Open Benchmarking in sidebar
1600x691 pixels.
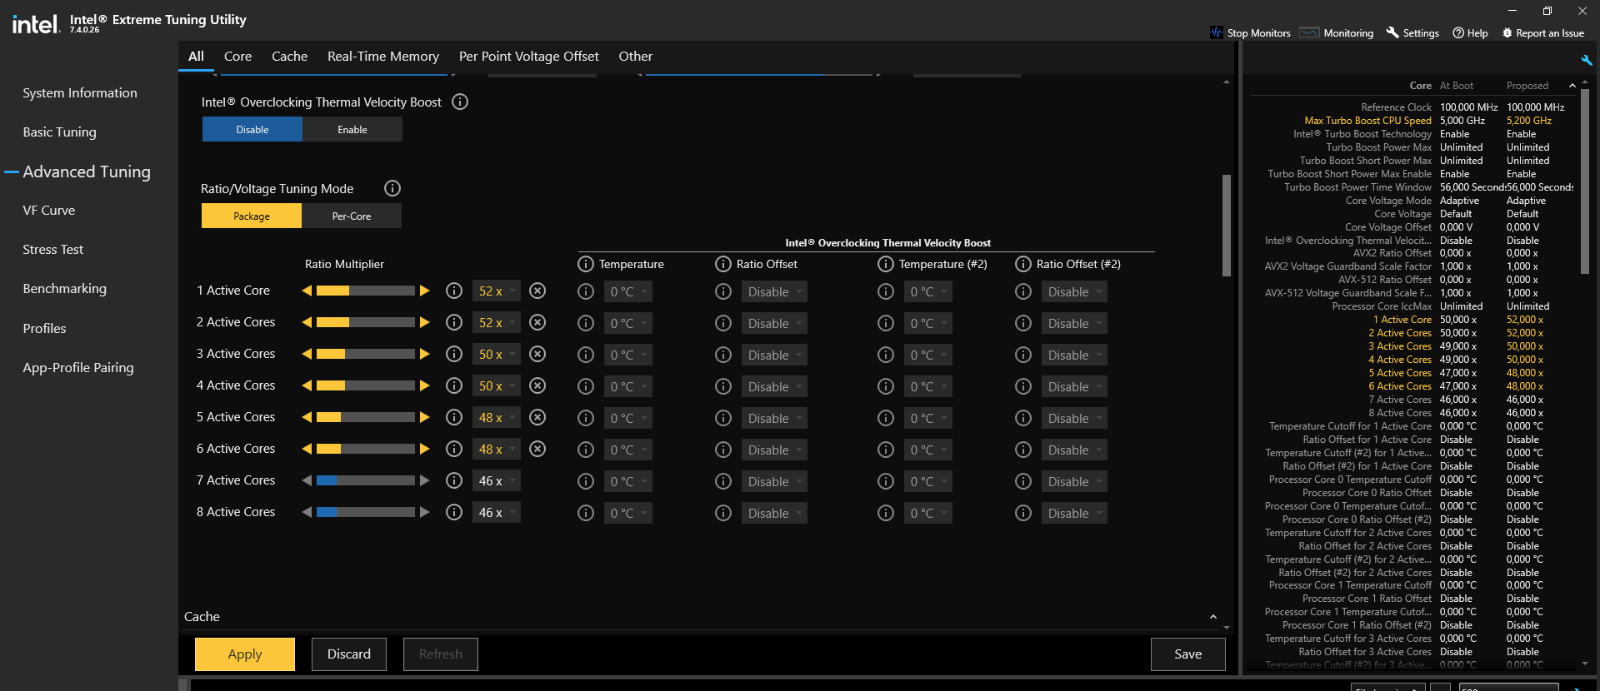tap(64, 289)
